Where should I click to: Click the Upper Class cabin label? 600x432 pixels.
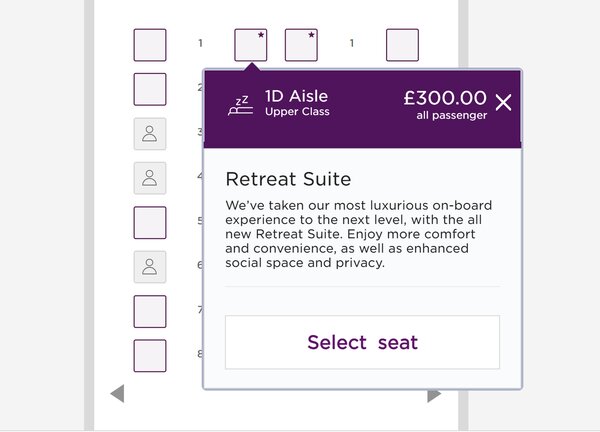point(297,112)
